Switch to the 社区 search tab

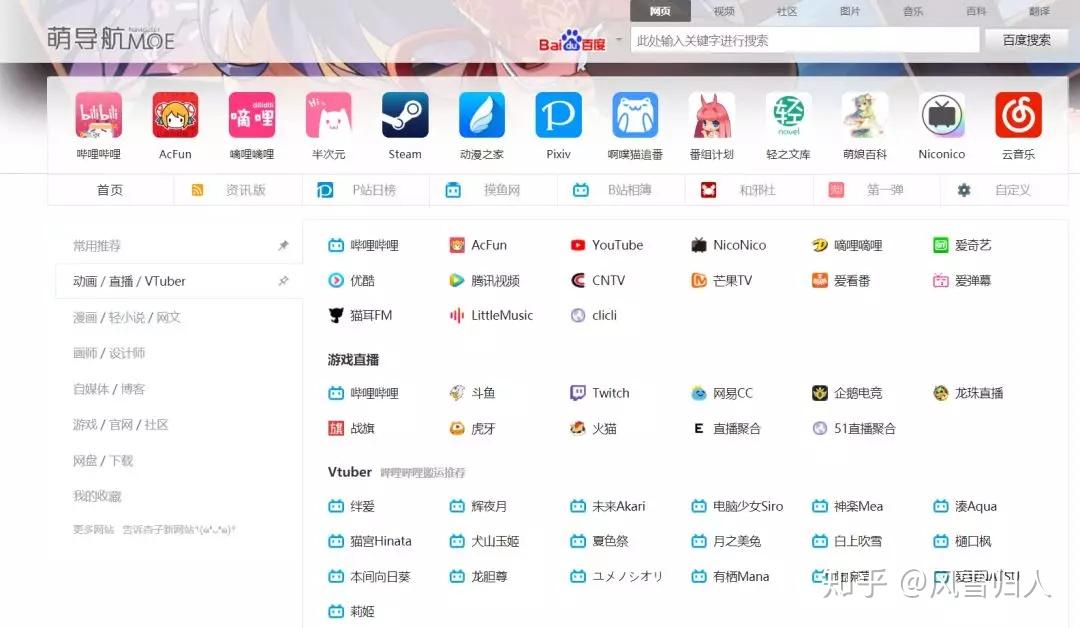coord(787,11)
